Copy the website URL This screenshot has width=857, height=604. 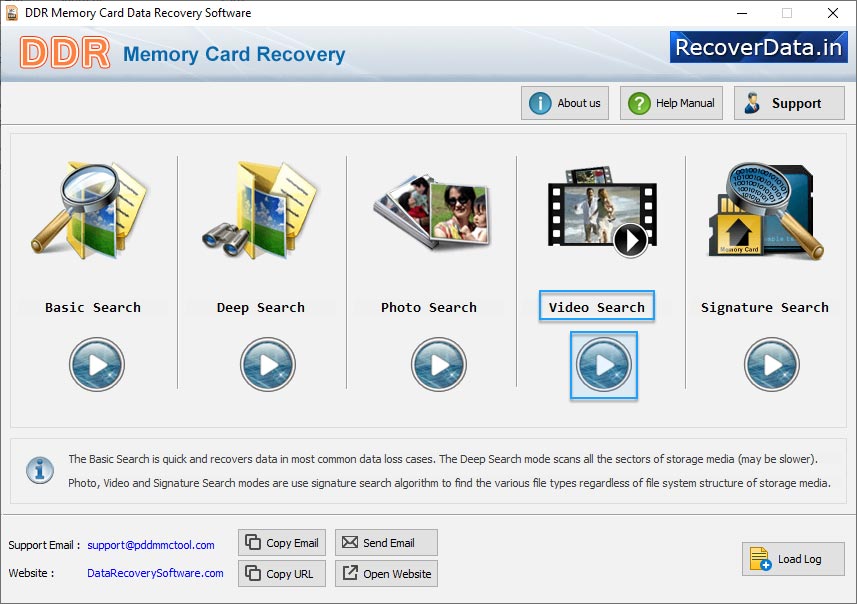click(x=282, y=573)
